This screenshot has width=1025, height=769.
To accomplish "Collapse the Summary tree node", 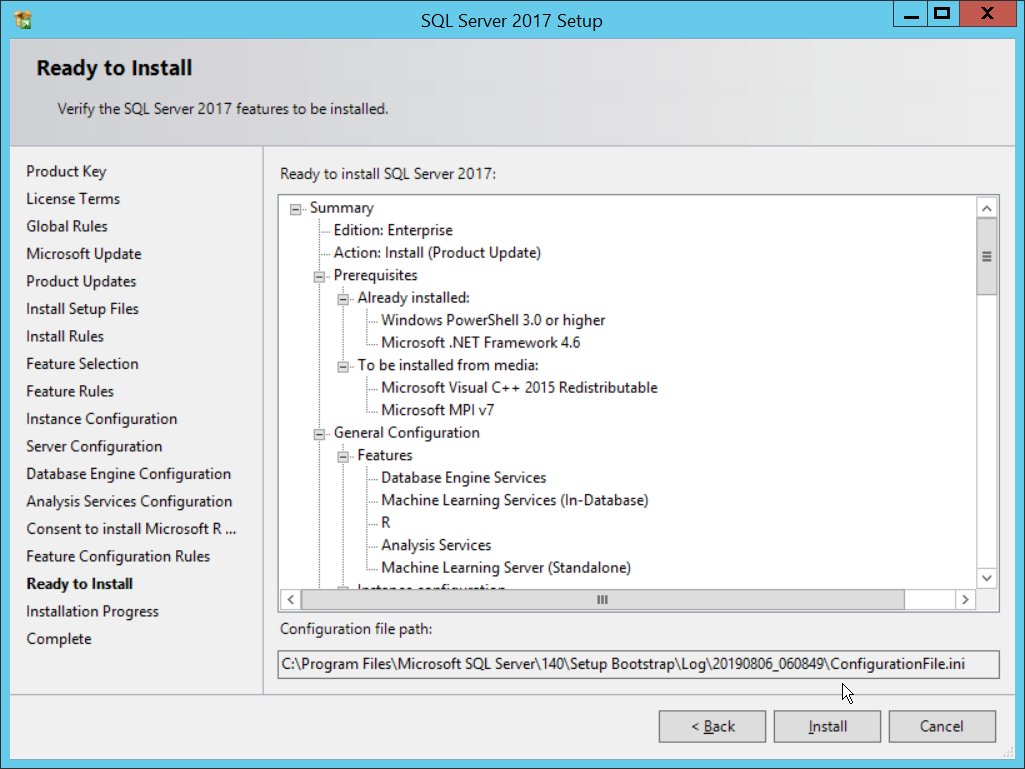I will pyautogui.click(x=295, y=208).
